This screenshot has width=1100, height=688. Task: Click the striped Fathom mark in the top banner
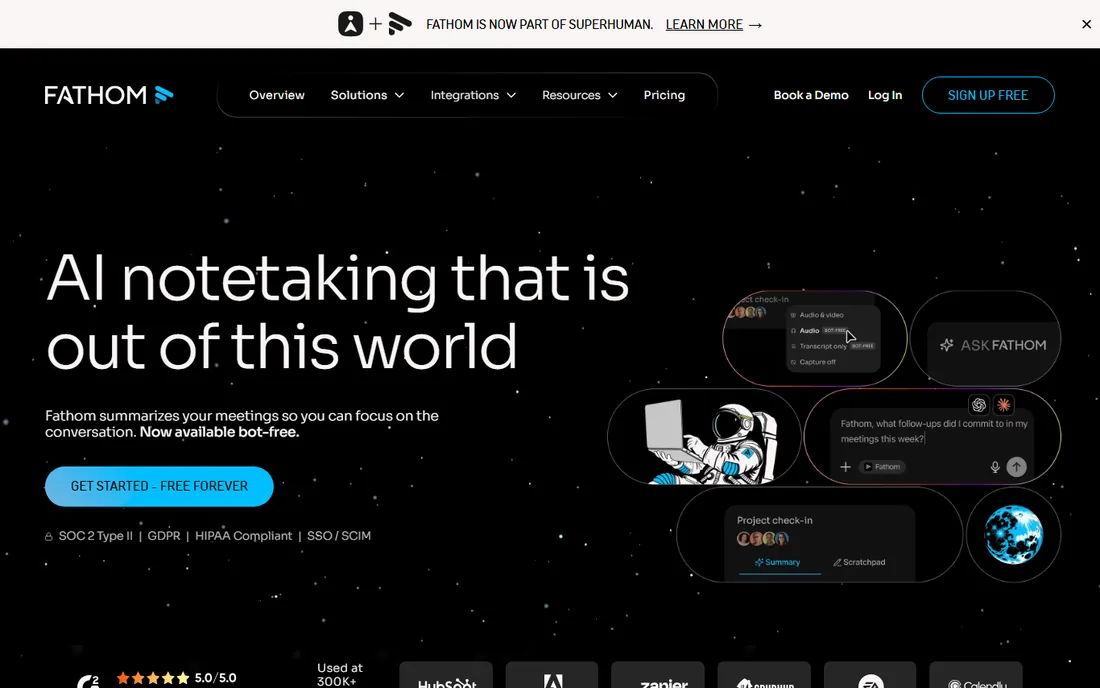click(400, 24)
